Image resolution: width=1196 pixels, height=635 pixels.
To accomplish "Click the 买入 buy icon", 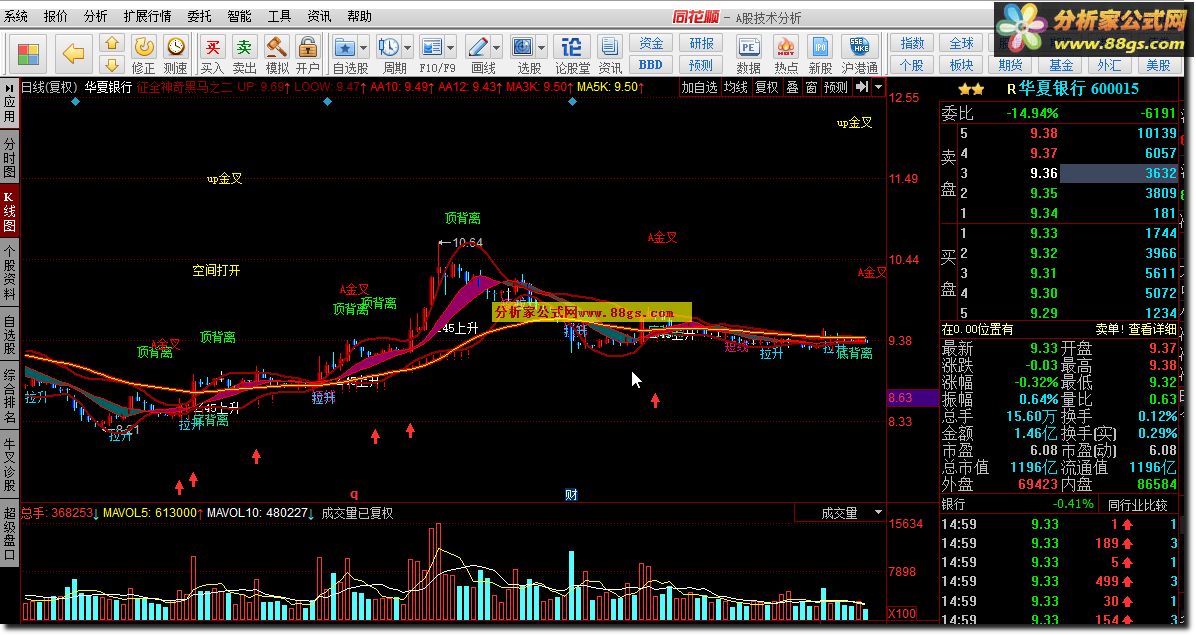I will tap(212, 47).
